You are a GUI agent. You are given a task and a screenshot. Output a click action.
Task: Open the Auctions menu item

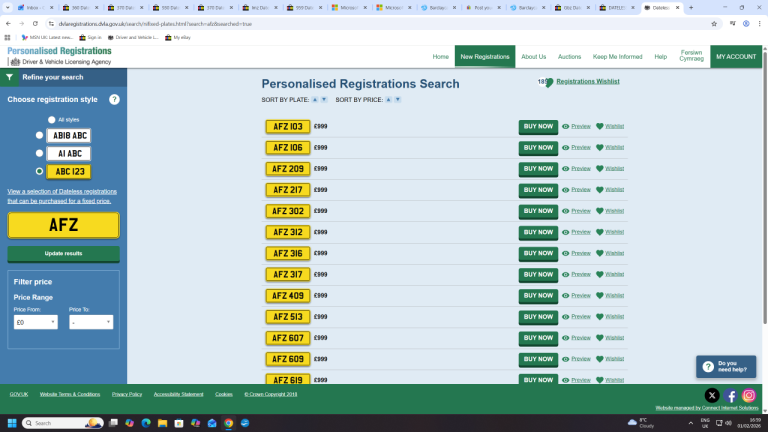(569, 57)
